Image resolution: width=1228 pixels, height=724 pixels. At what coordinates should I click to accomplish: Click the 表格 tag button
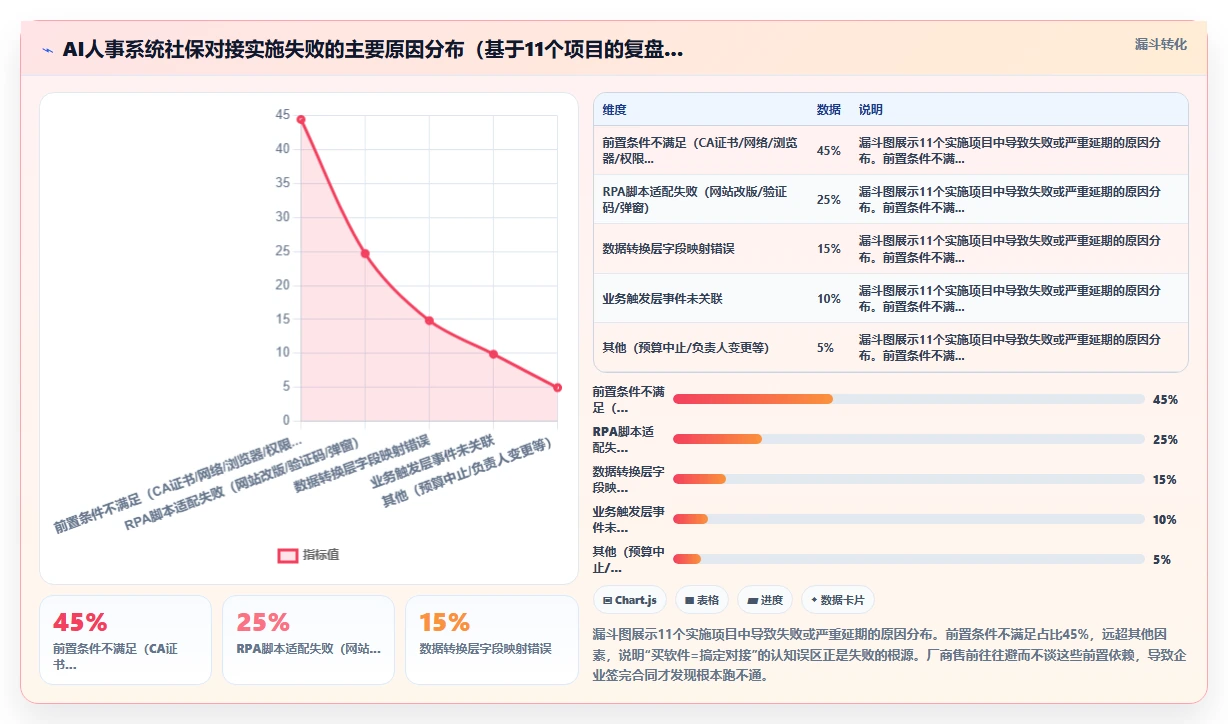(x=702, y=600)
